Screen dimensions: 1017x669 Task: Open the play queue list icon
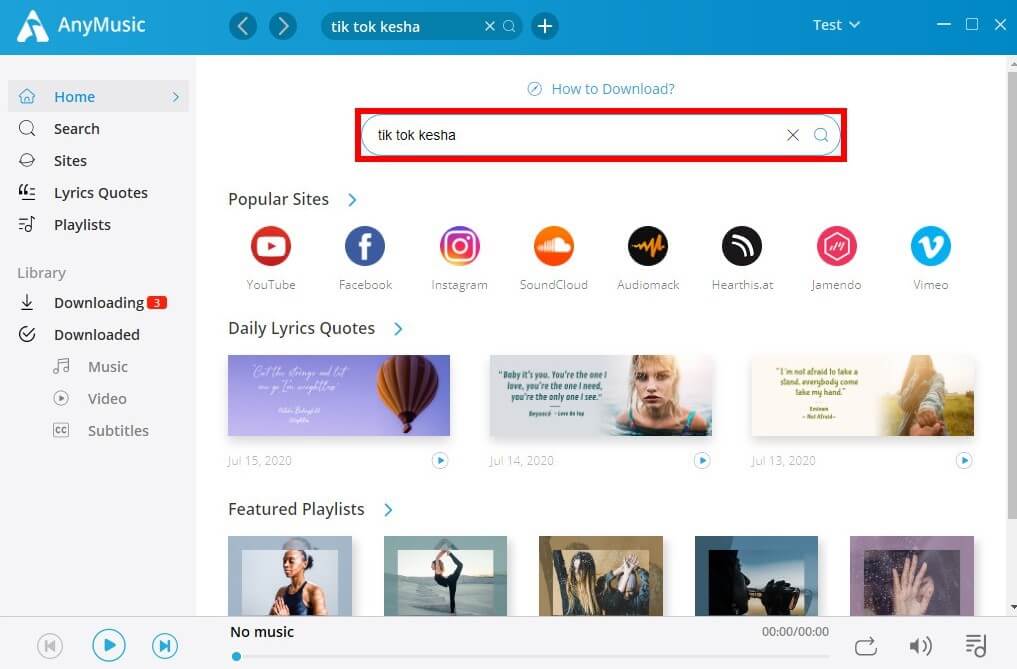(x=975, y=646)
